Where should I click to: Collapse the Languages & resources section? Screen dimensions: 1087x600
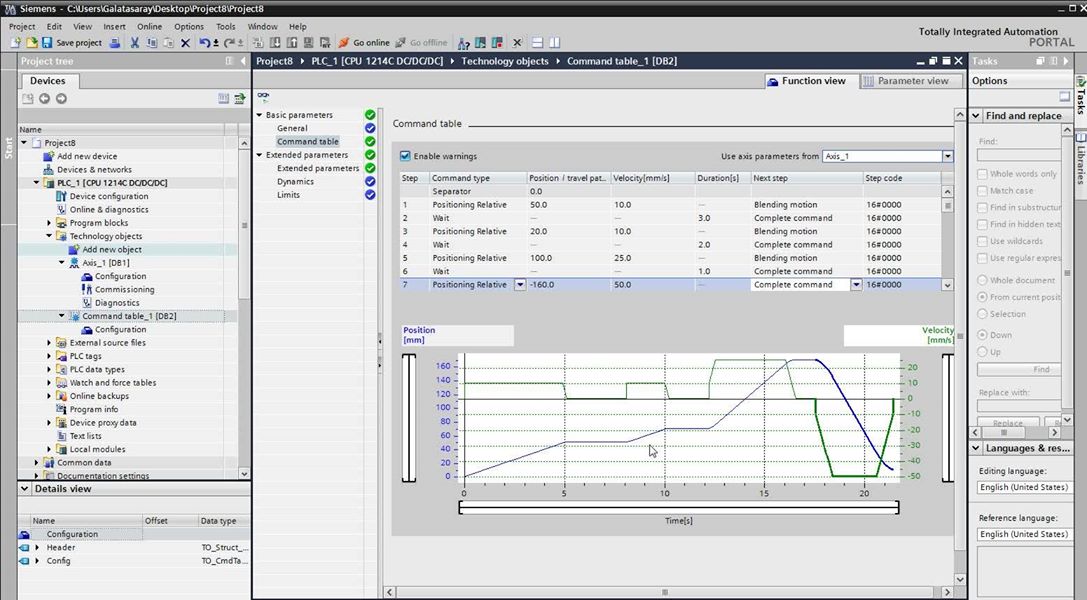click(x=976, y=448)
